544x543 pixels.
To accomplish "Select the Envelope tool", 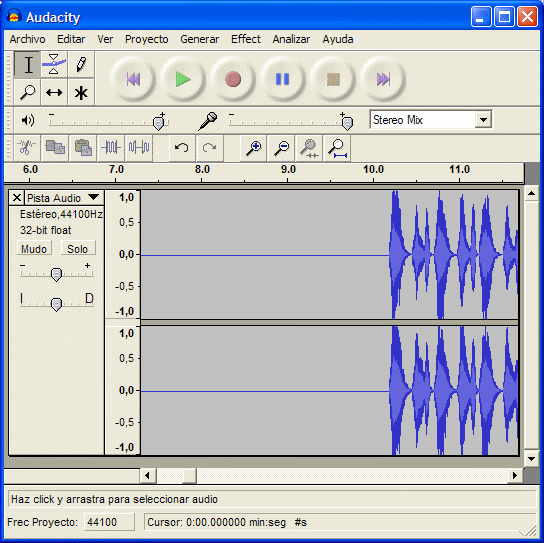I will (54, 64).
